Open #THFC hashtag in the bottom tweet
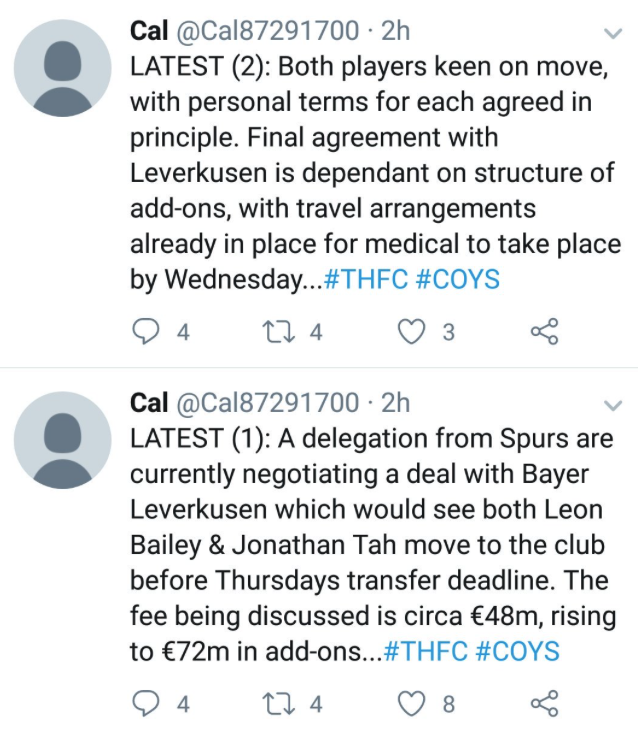Image resolution: width=638 pixels, height=736 pixels. click(425, 651)
